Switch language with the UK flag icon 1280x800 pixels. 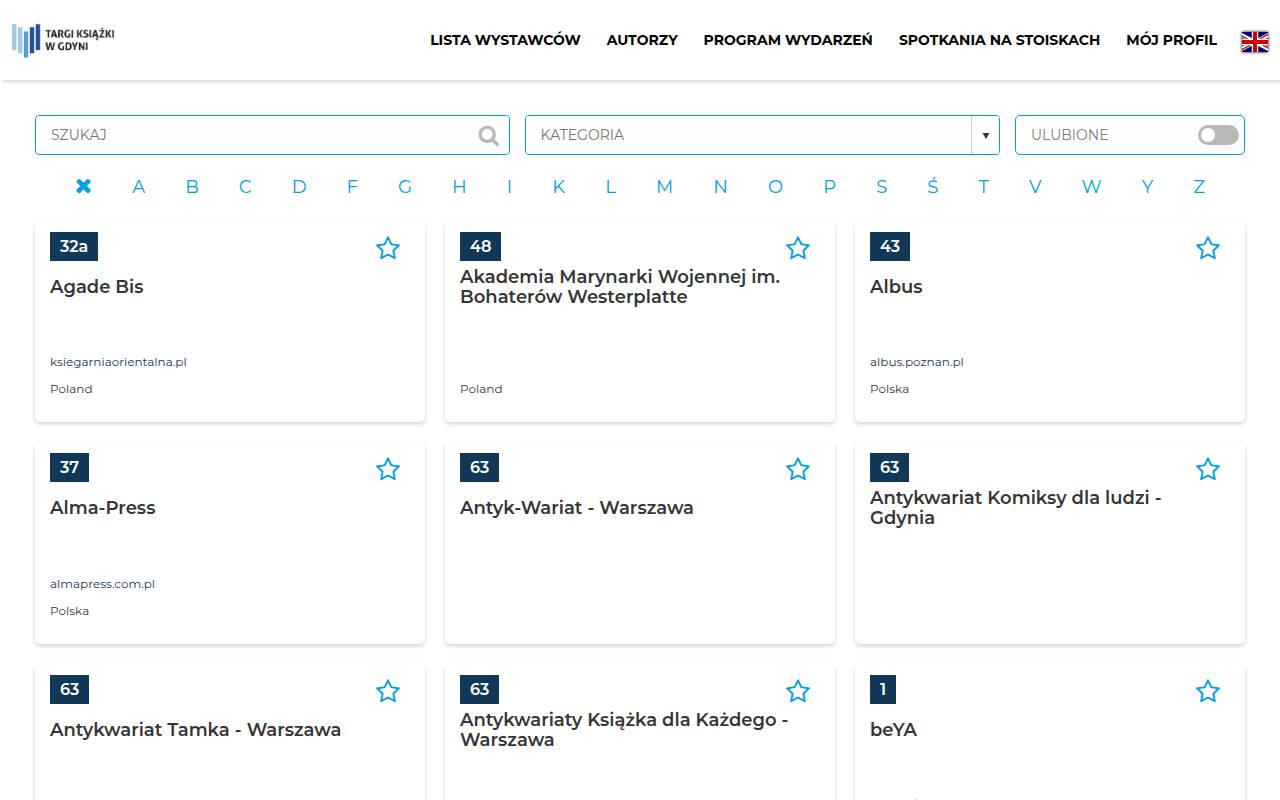pyautogui.click(x=1255, y=41)
